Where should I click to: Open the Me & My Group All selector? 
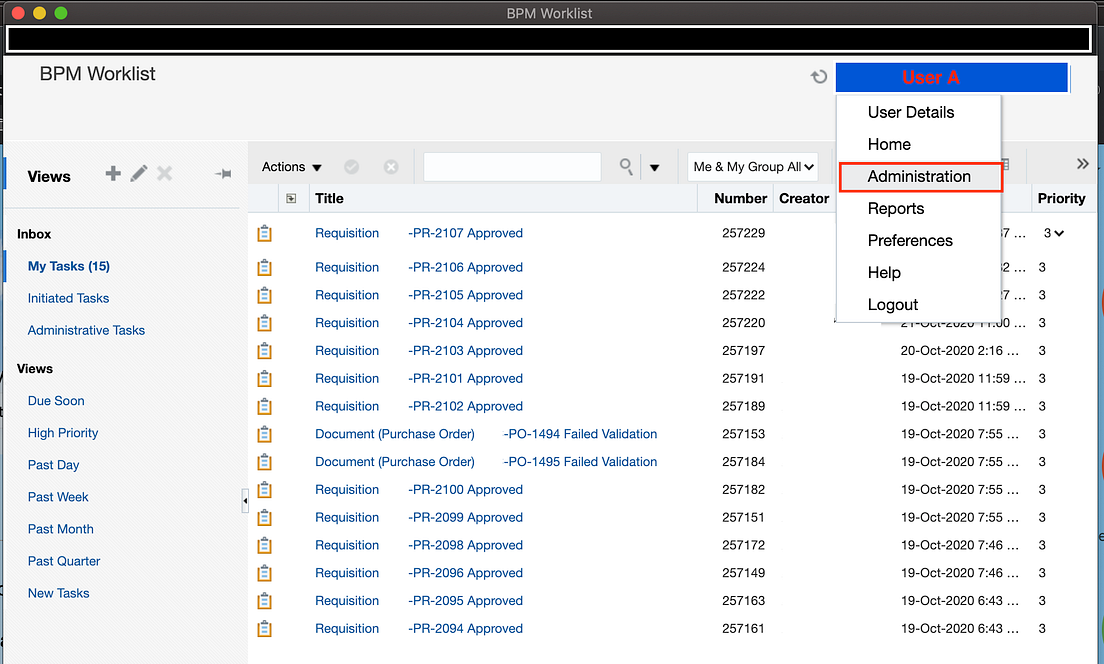(752, 166)
